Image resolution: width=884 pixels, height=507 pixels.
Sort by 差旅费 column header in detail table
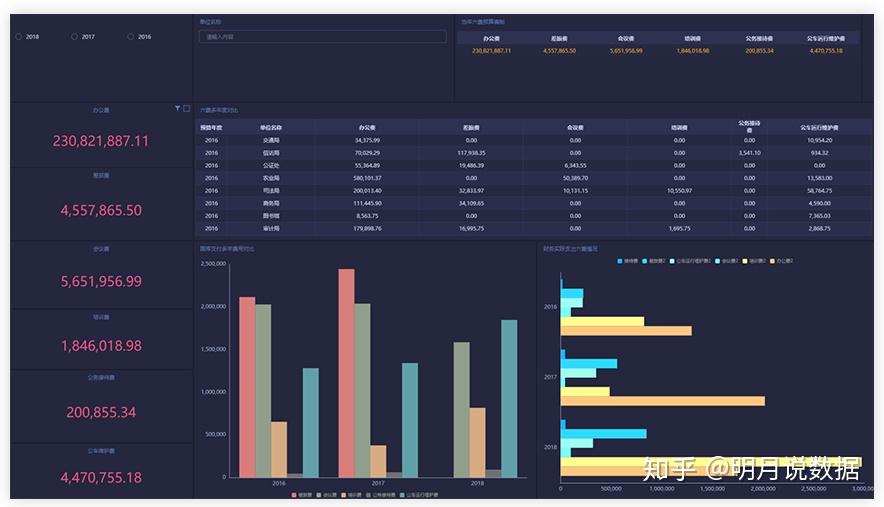[x=471, y=128]
